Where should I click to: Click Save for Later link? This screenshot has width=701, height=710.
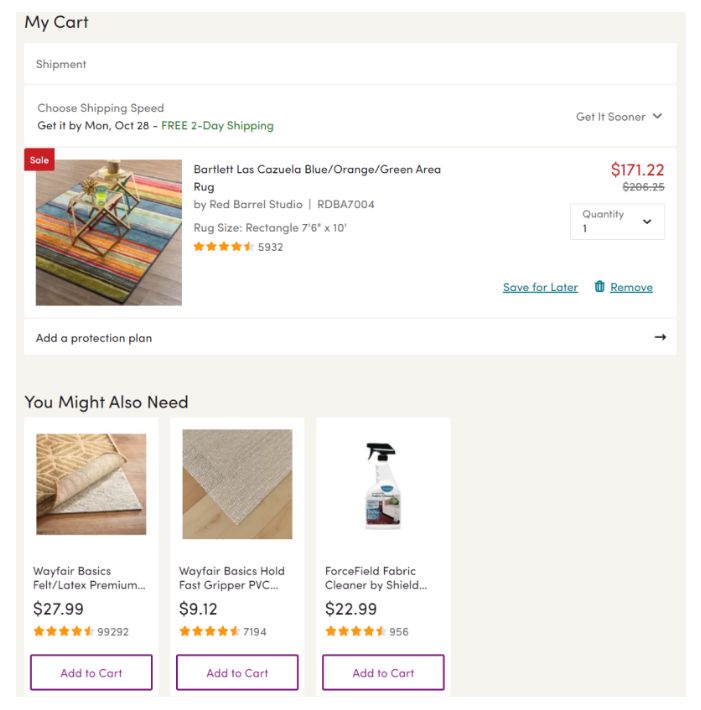point(540,288)
